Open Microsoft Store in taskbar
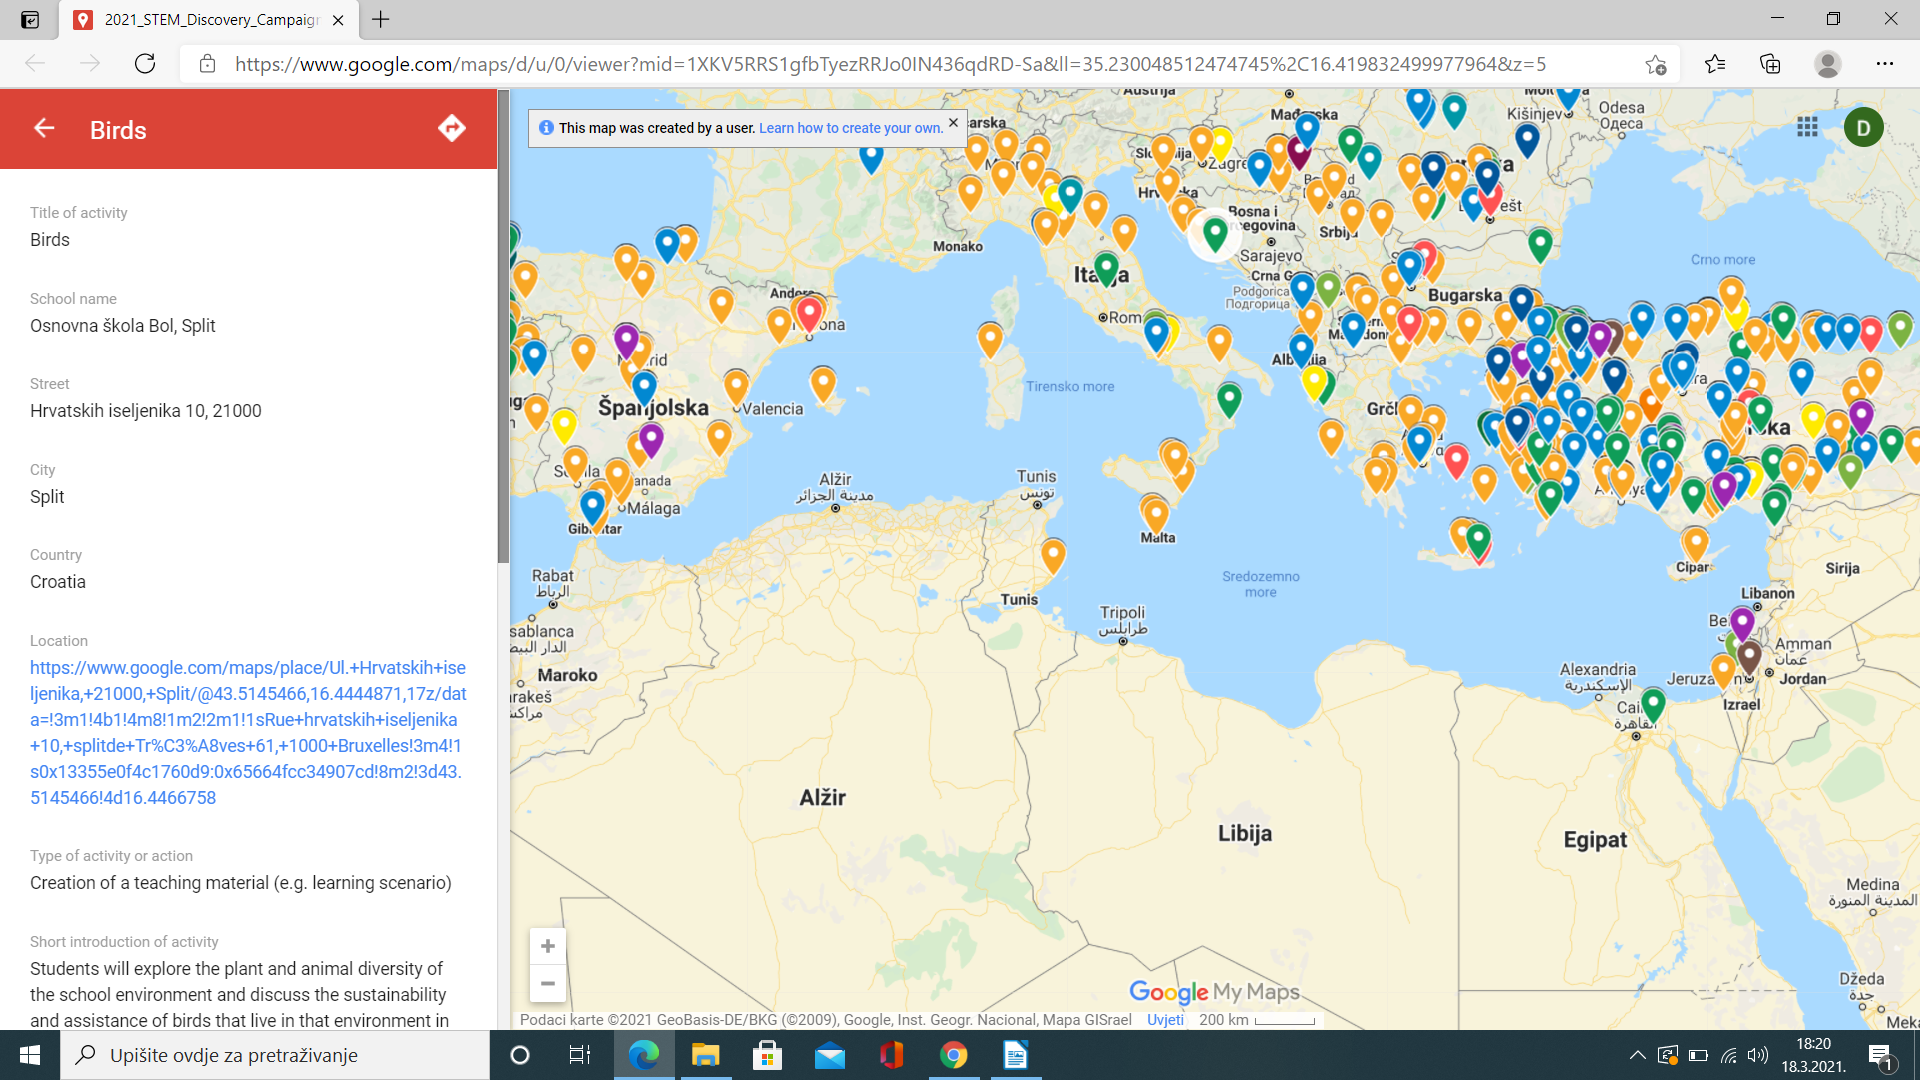 768,1055
